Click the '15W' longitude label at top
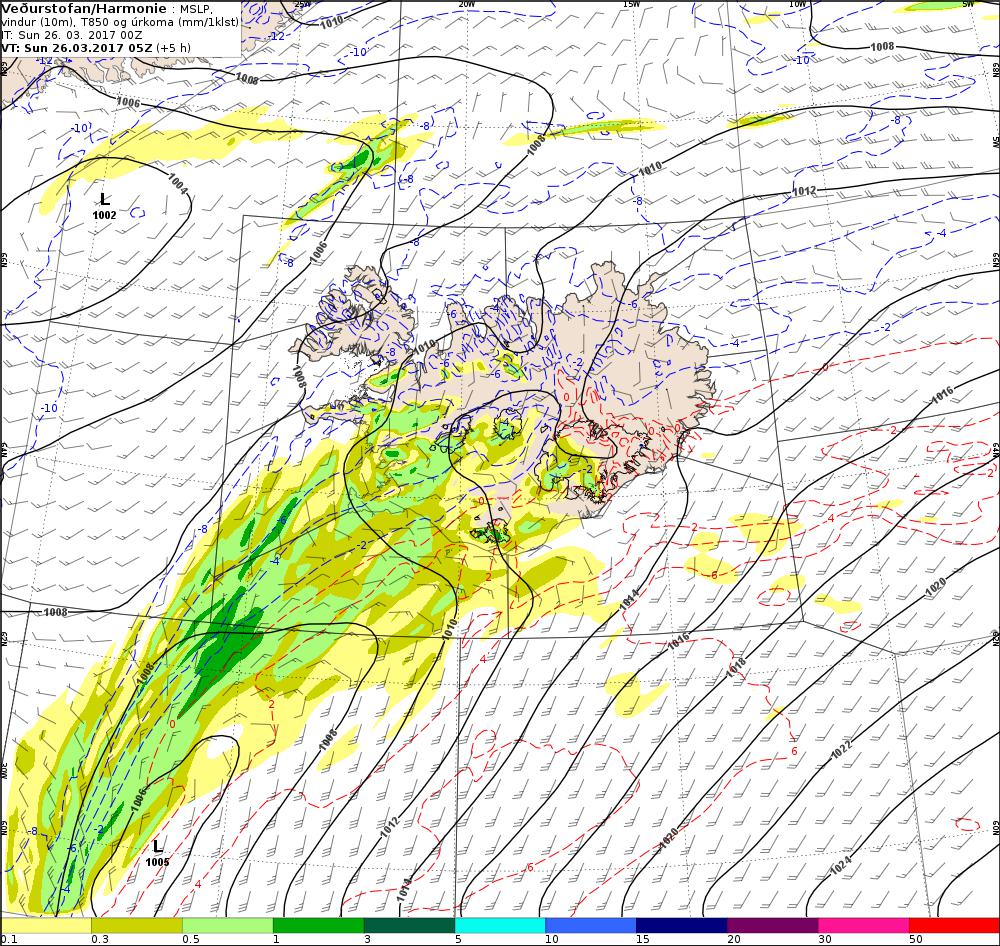1000x946 pixels. point(631,4)
